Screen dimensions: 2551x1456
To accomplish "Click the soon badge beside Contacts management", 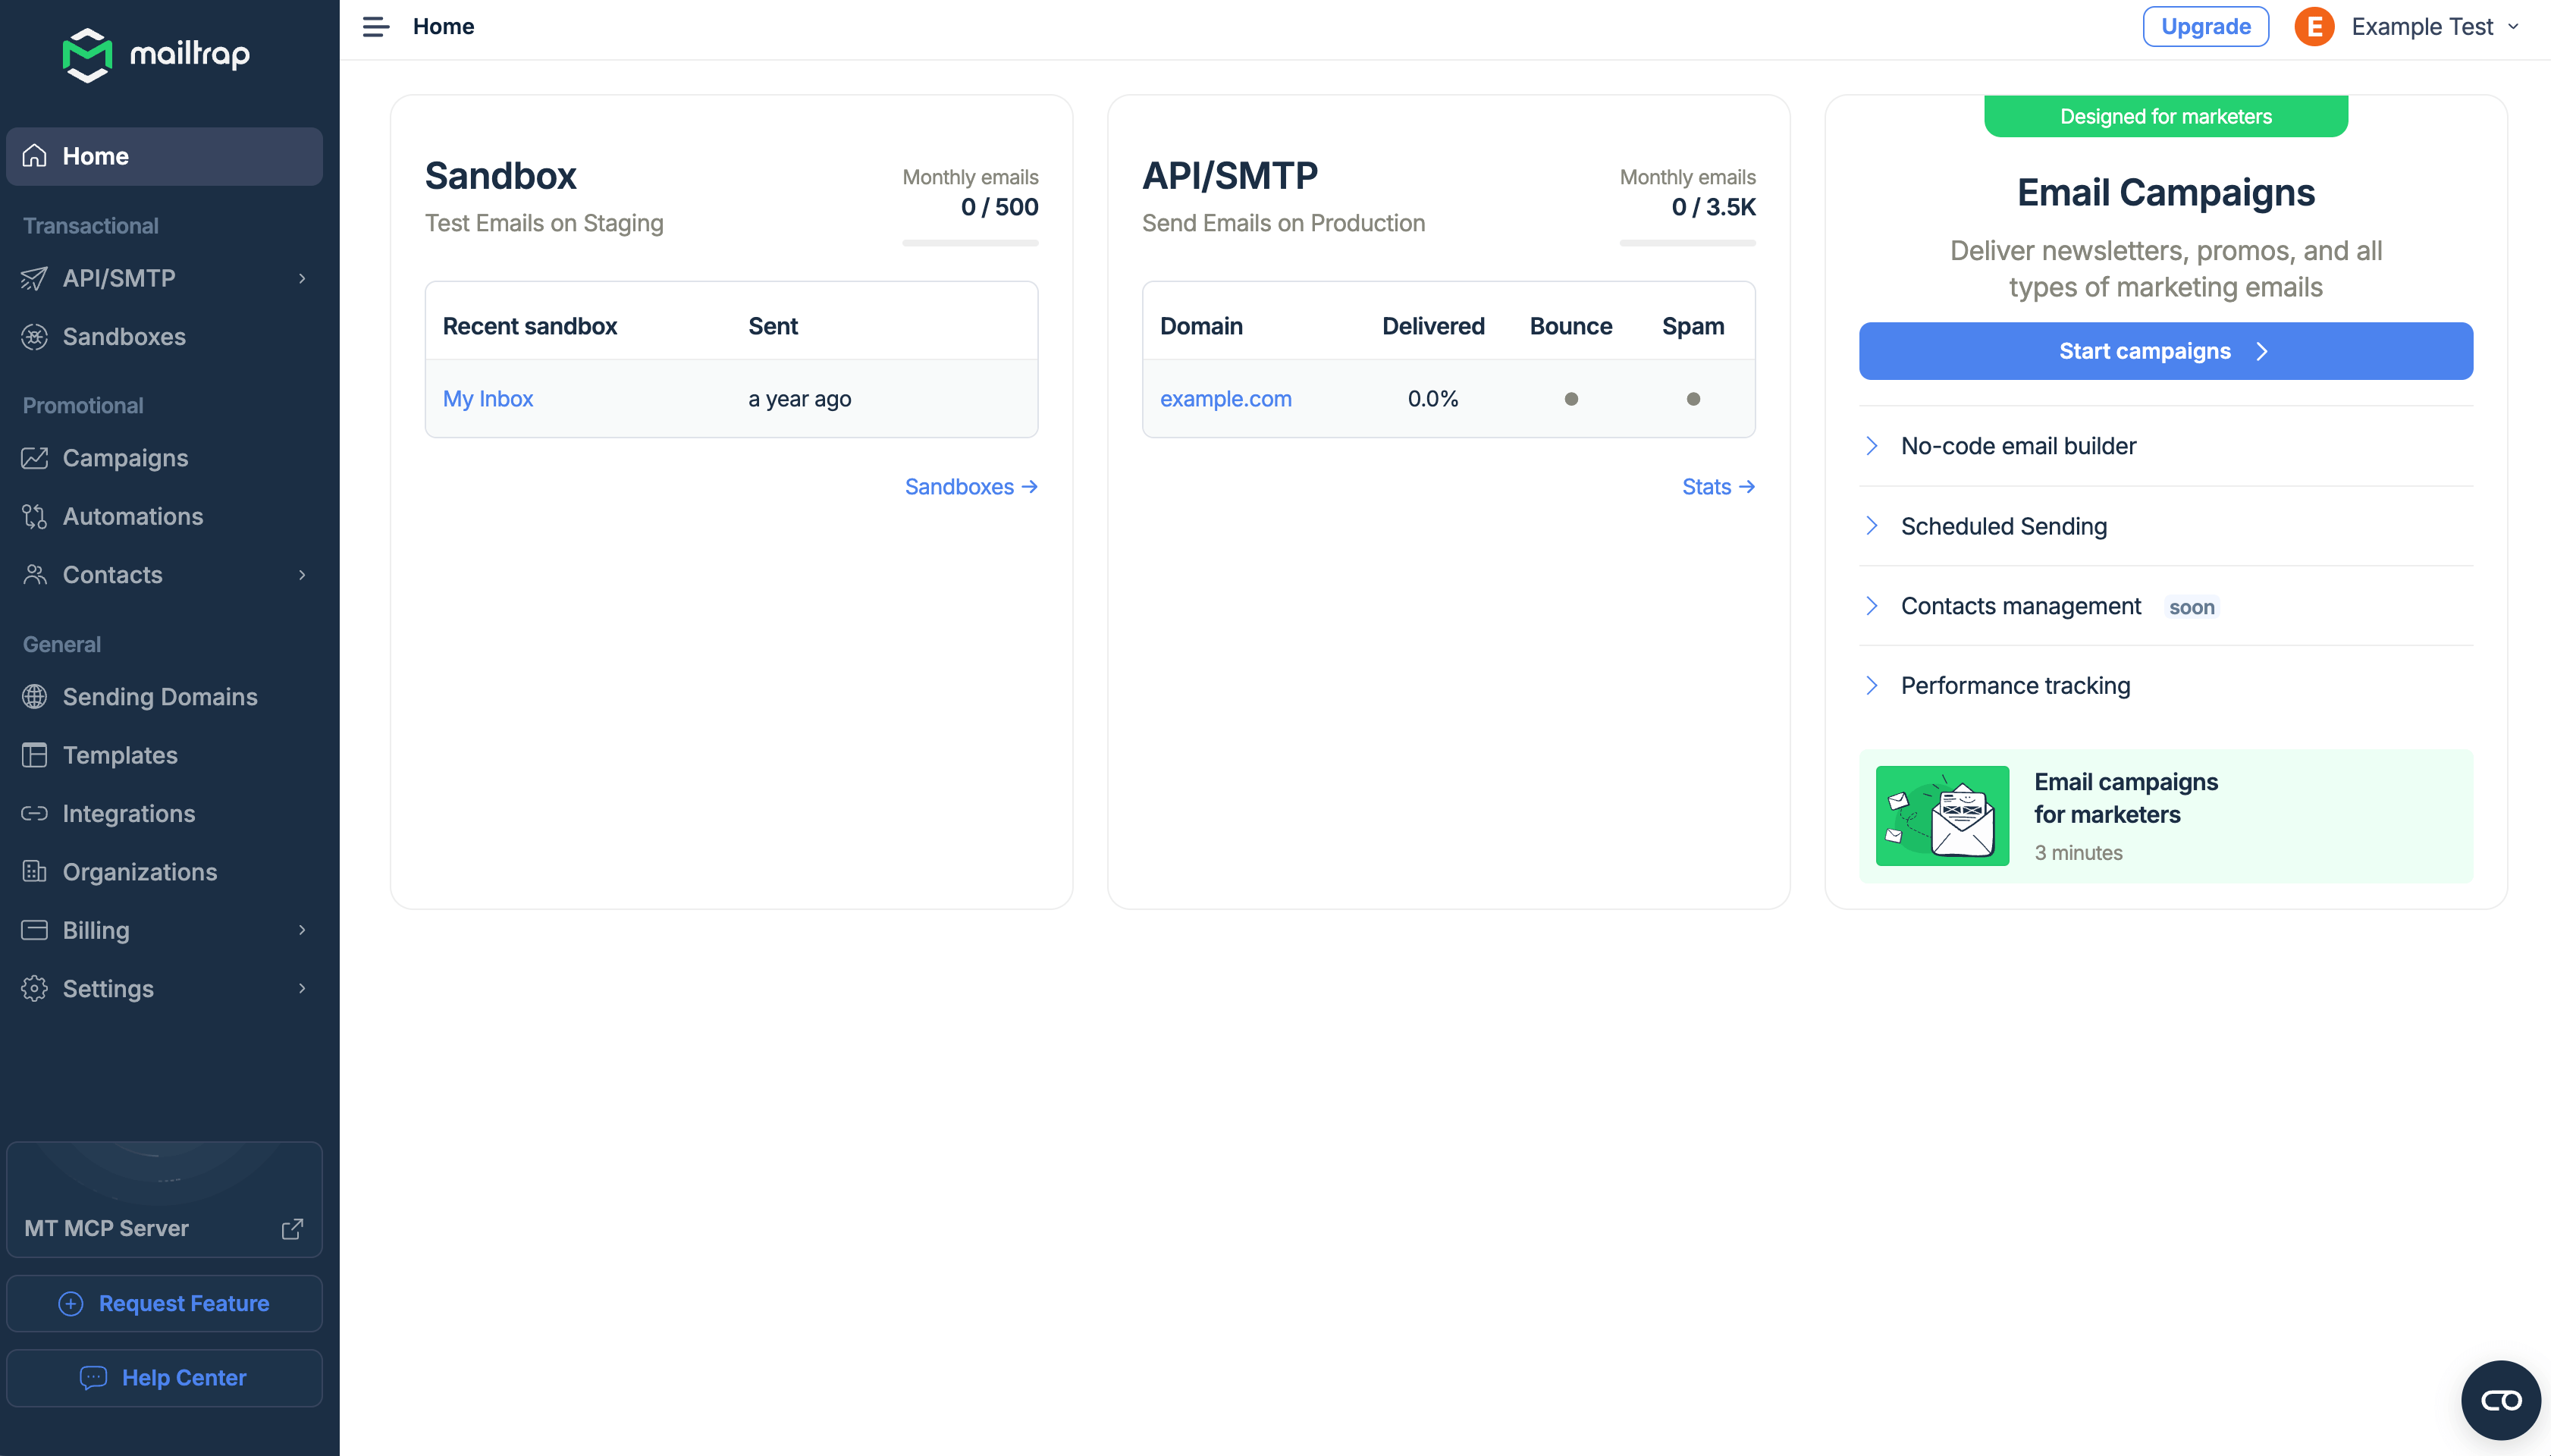I will (x=2191, y=607).
